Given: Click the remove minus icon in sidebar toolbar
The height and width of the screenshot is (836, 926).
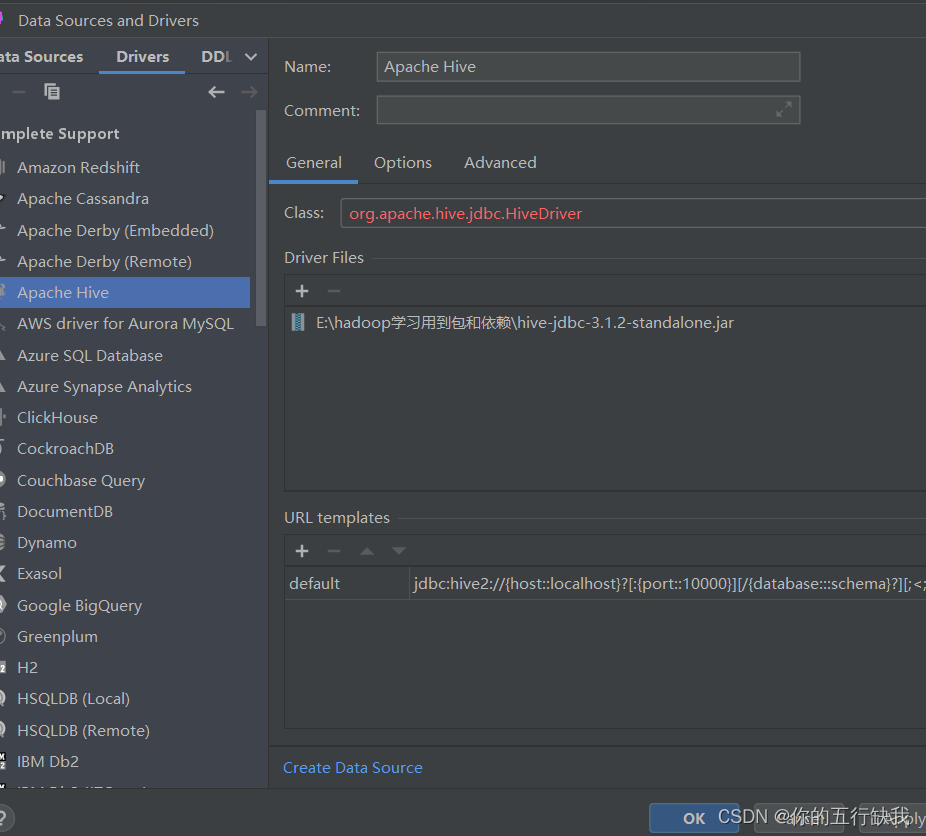Looking at the screenshot, I should point(19,92).
